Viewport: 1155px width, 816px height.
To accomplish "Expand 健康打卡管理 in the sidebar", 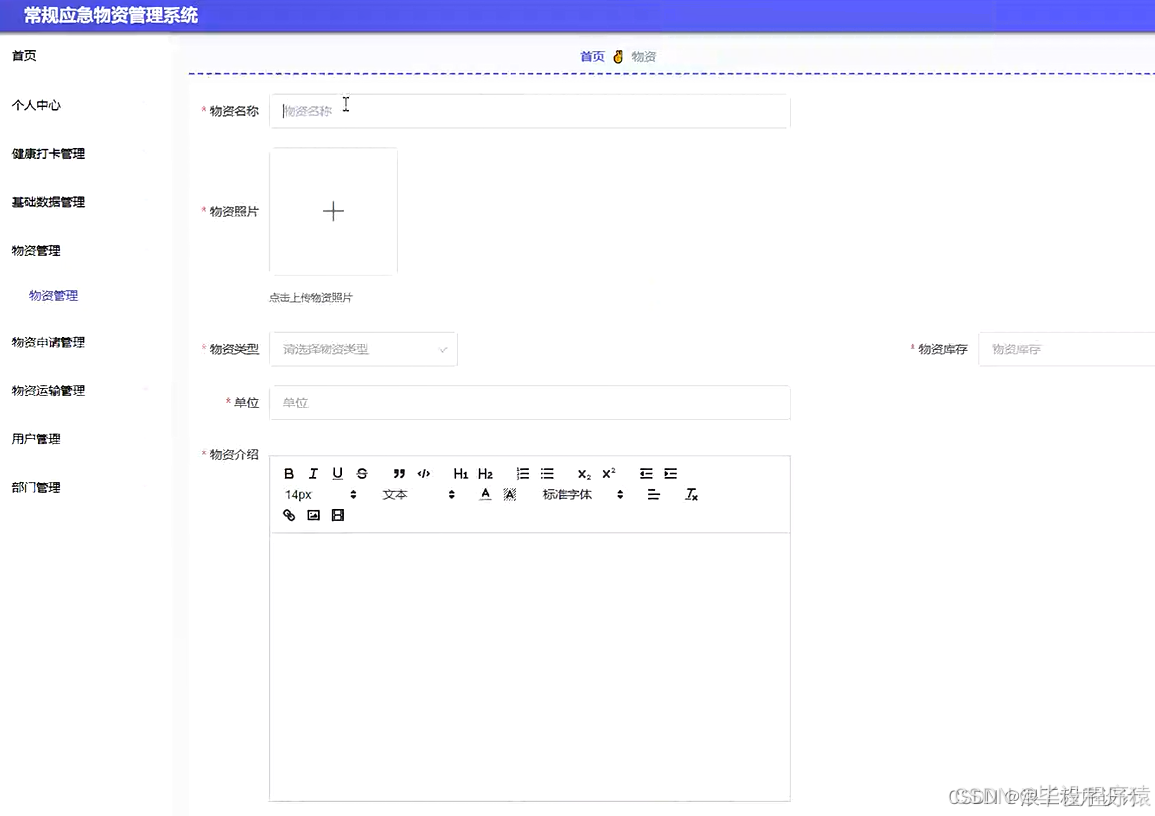I will (x=49, y=153).
